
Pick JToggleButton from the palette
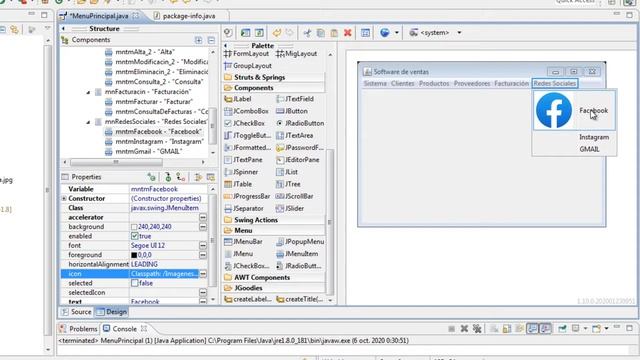(247, 136)
